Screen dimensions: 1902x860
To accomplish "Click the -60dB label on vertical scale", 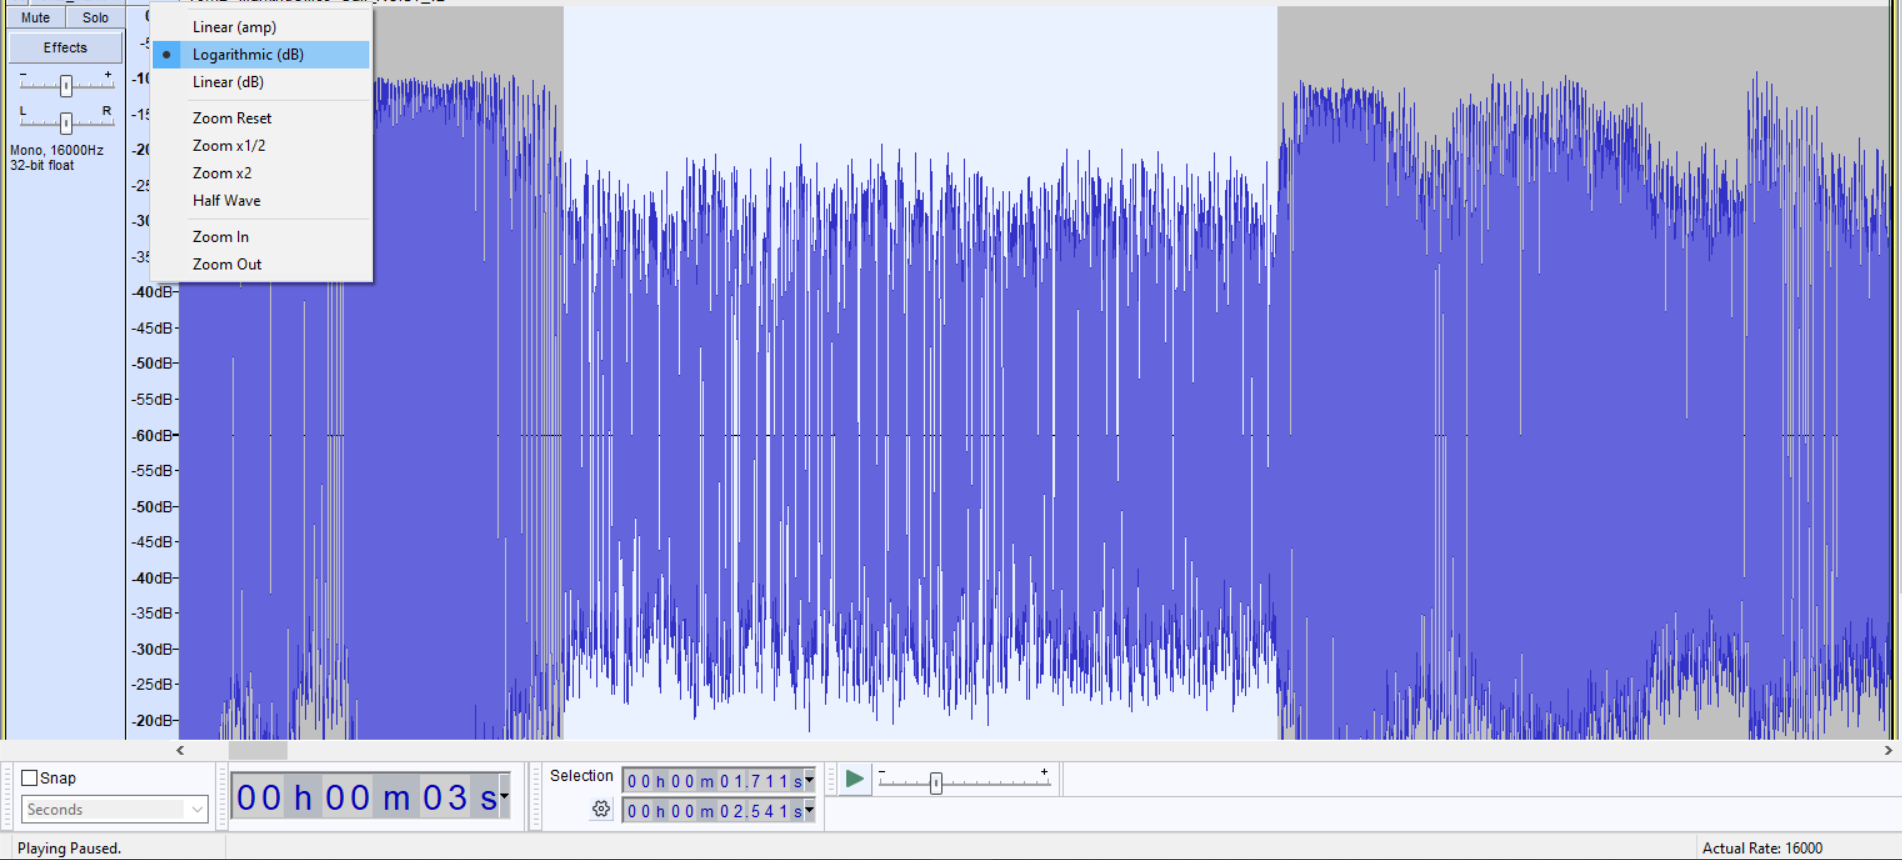I will 154,435.
